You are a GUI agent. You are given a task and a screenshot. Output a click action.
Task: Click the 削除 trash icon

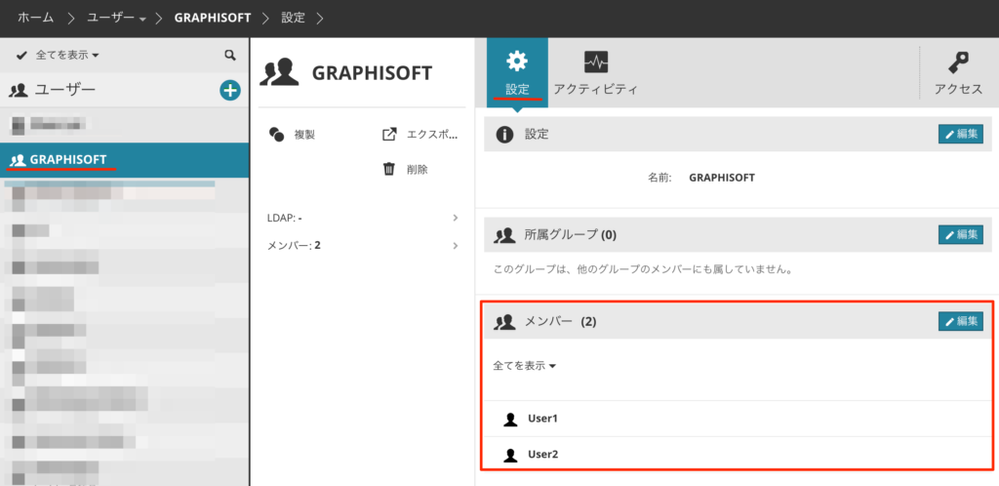click(389, 169)
